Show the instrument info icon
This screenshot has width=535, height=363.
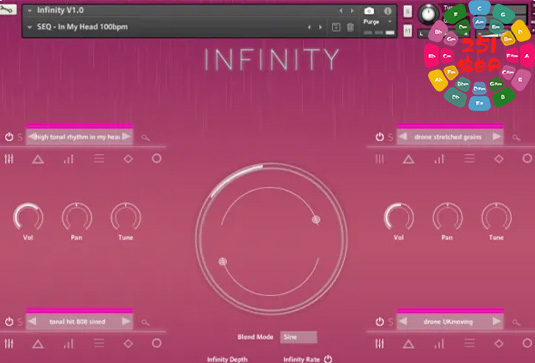tap(388, 11)
